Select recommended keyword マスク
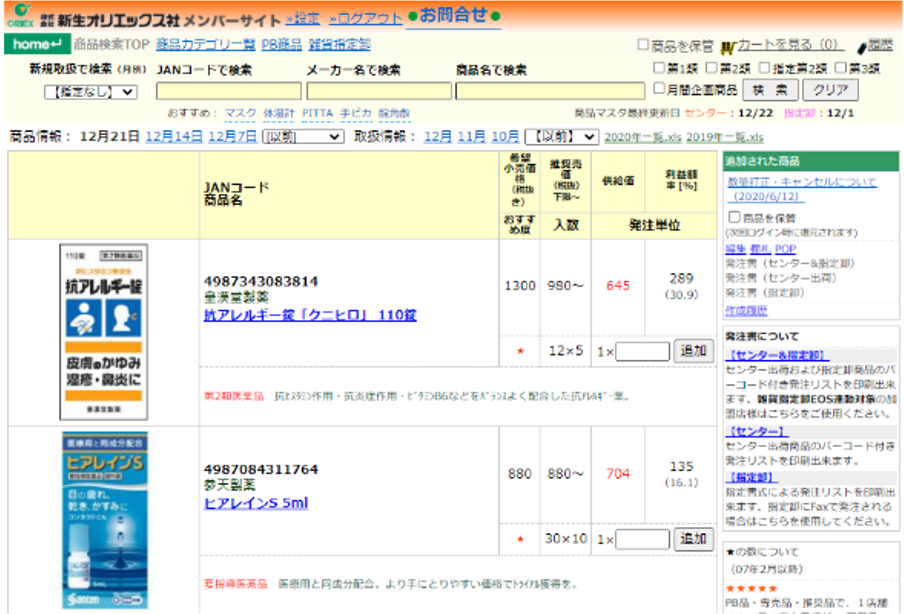 (240, 114)
